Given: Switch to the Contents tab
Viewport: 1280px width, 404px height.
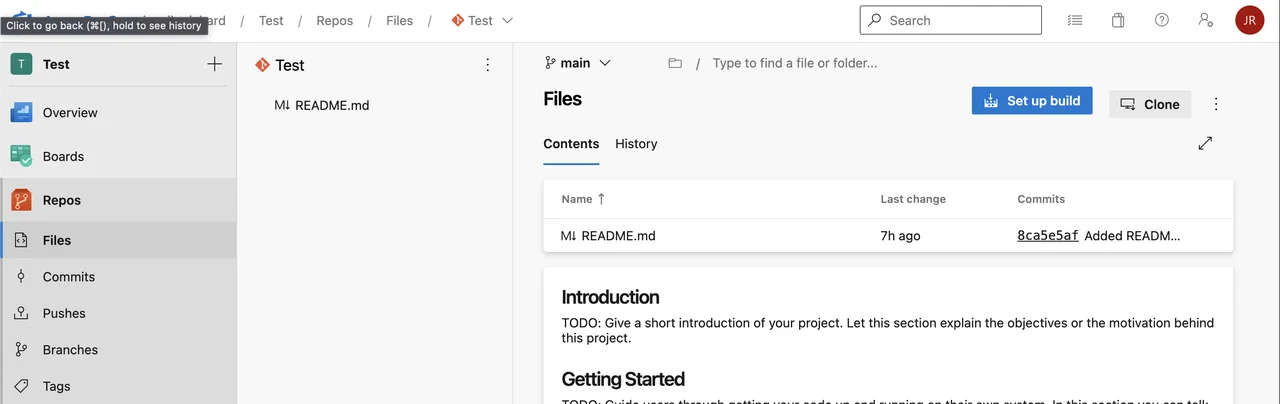Looking at the screenshot, I should coord(571,144).
